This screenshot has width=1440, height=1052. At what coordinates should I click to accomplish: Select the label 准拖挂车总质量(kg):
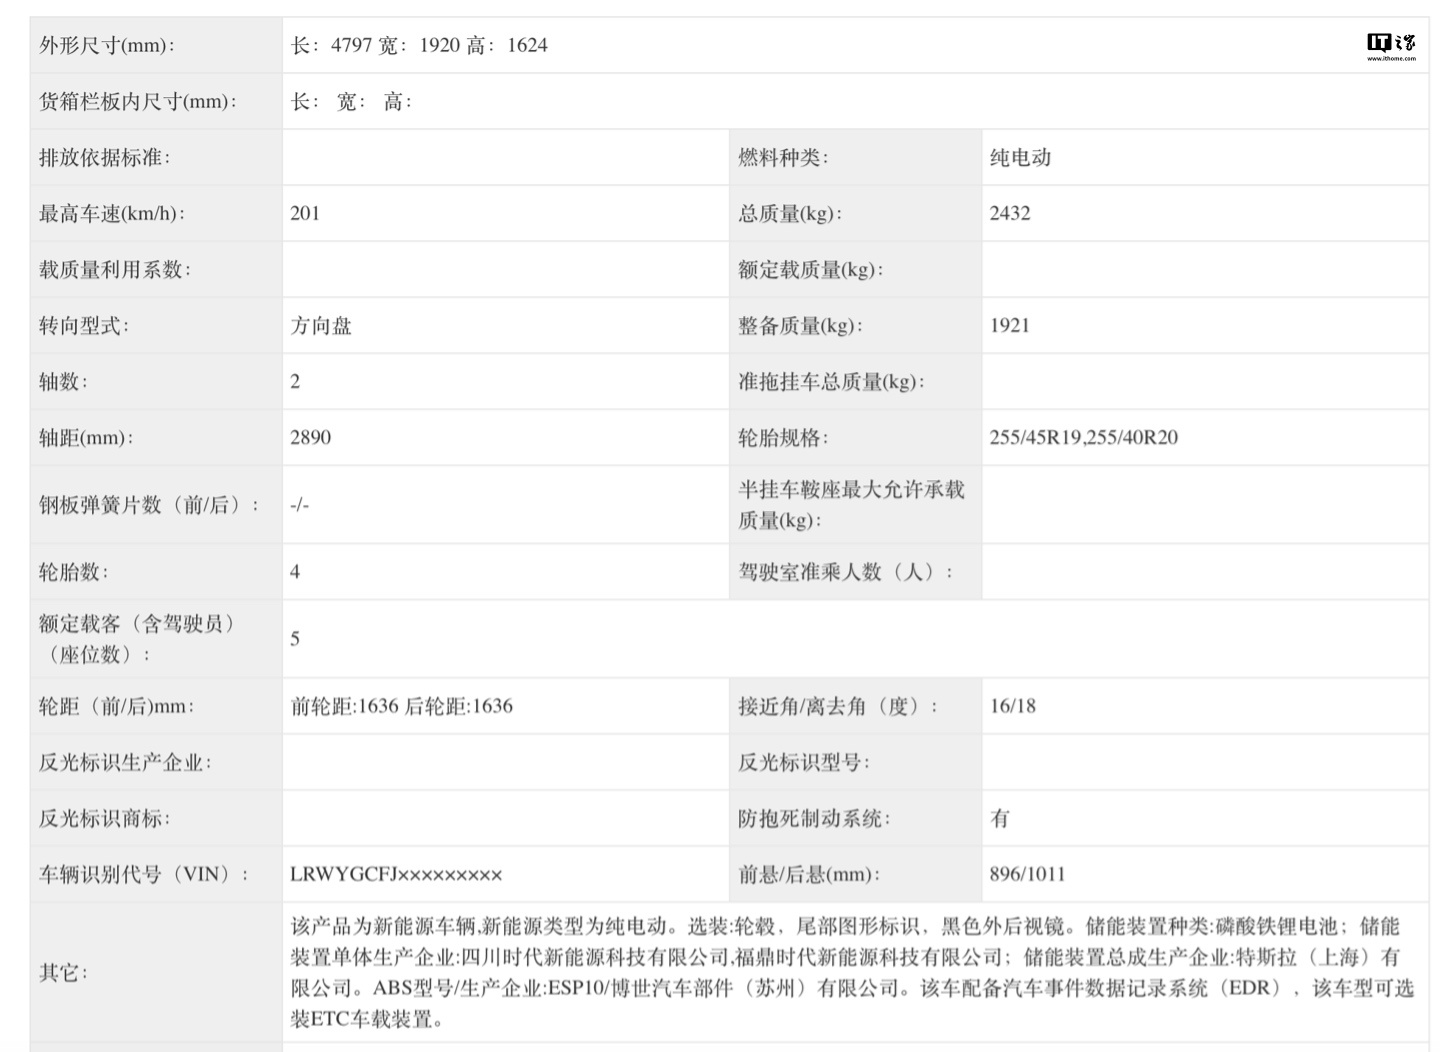click(831, 381)
